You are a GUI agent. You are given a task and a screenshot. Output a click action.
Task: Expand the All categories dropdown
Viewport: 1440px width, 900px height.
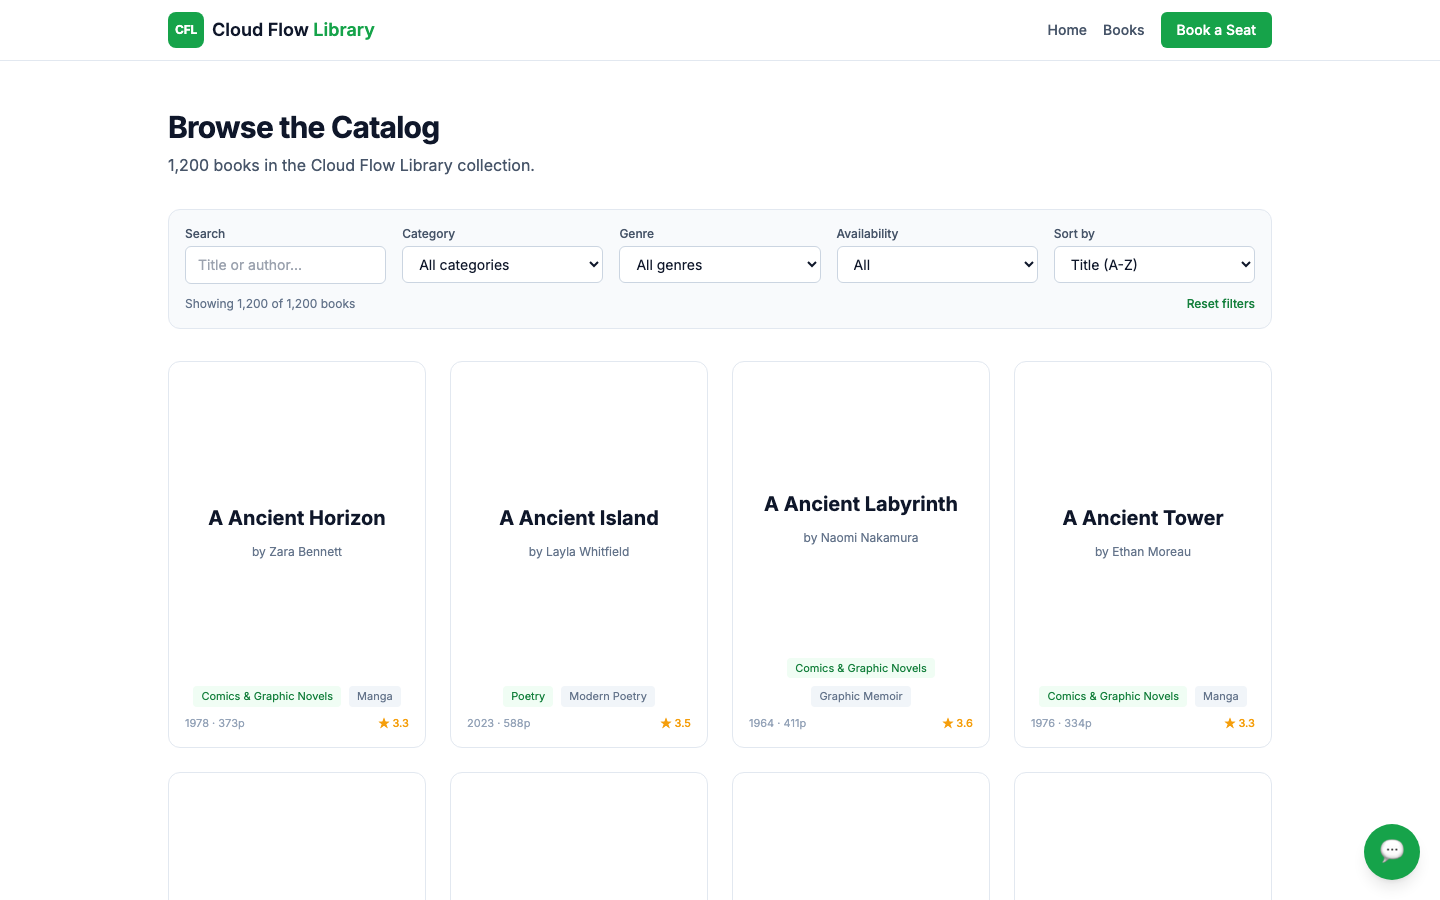pos(502,265)
